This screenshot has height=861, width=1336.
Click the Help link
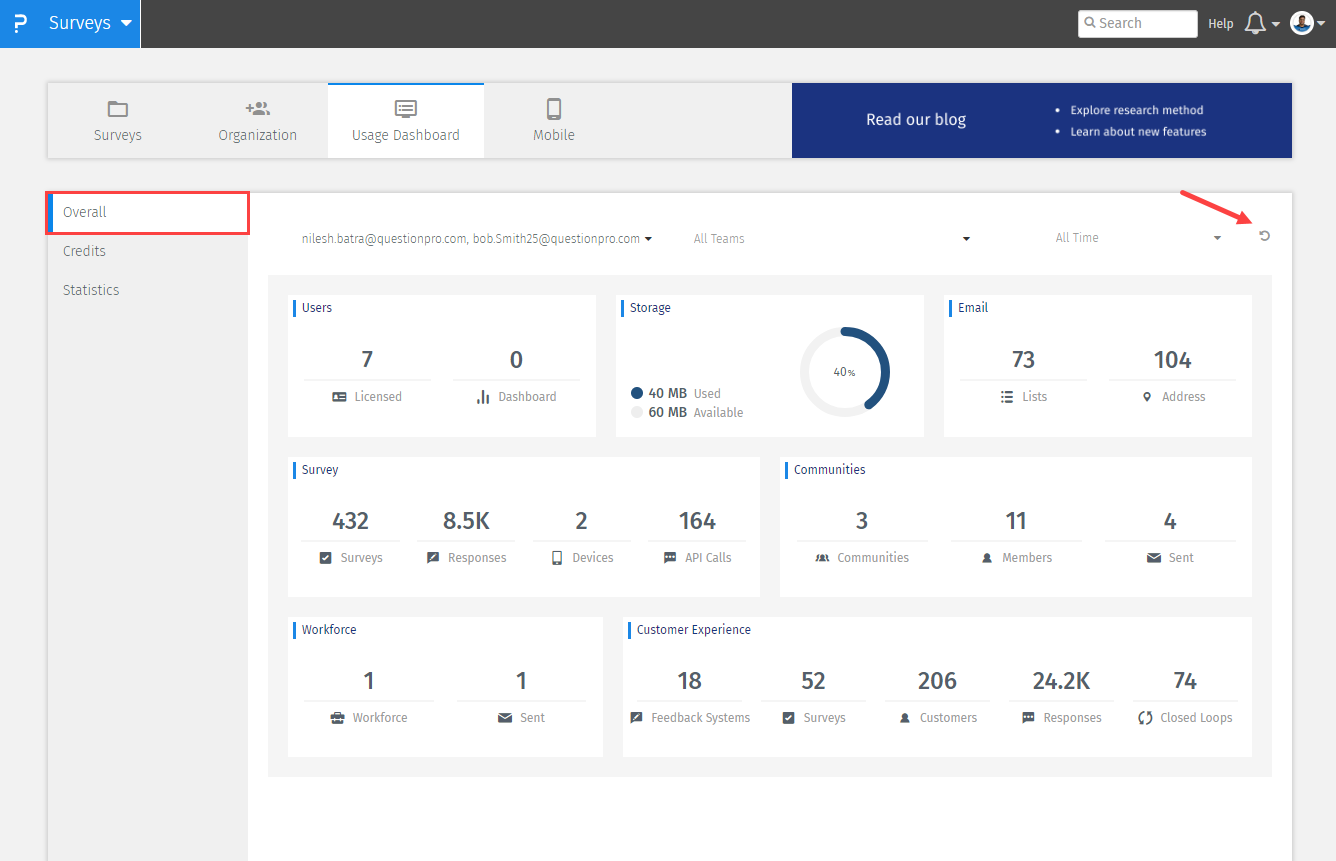click(x=1220, y=23)
